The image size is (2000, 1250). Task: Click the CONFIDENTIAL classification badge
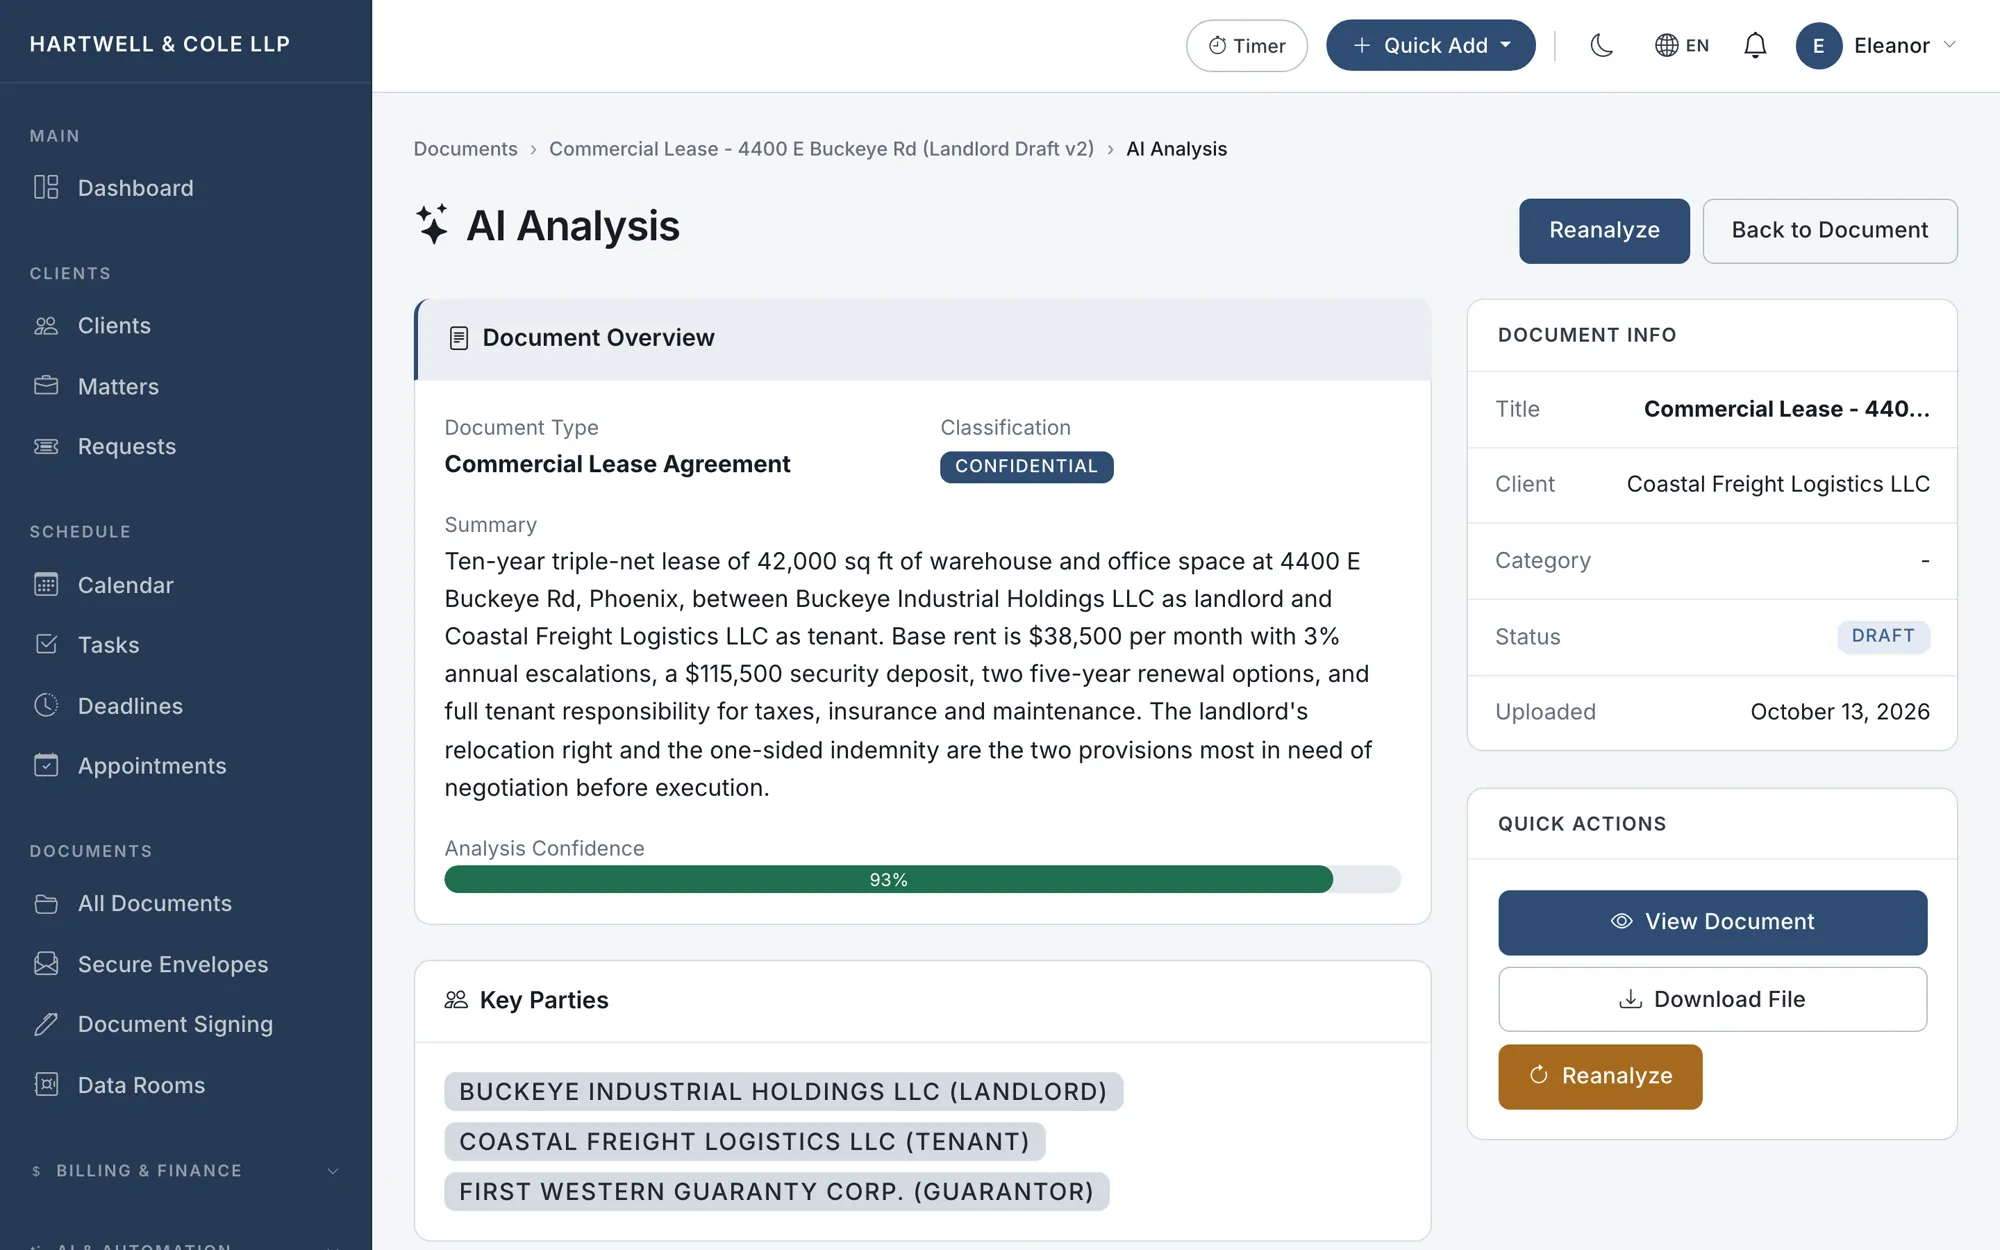1026,466
